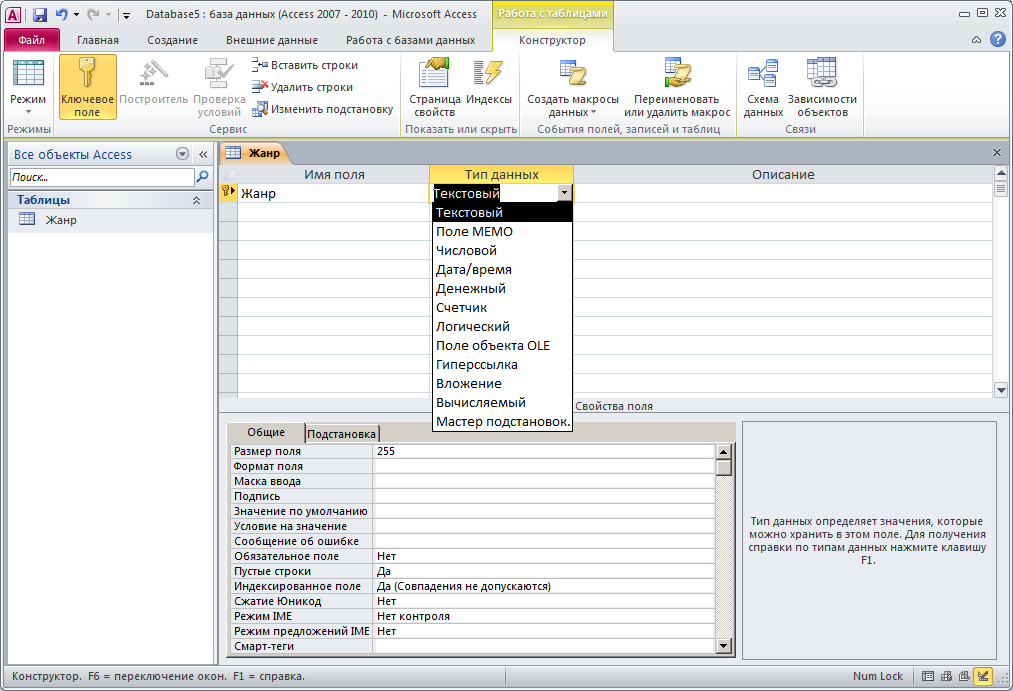
Task: Click the Проверка условий icon
Action: click(x=219, y=73)
